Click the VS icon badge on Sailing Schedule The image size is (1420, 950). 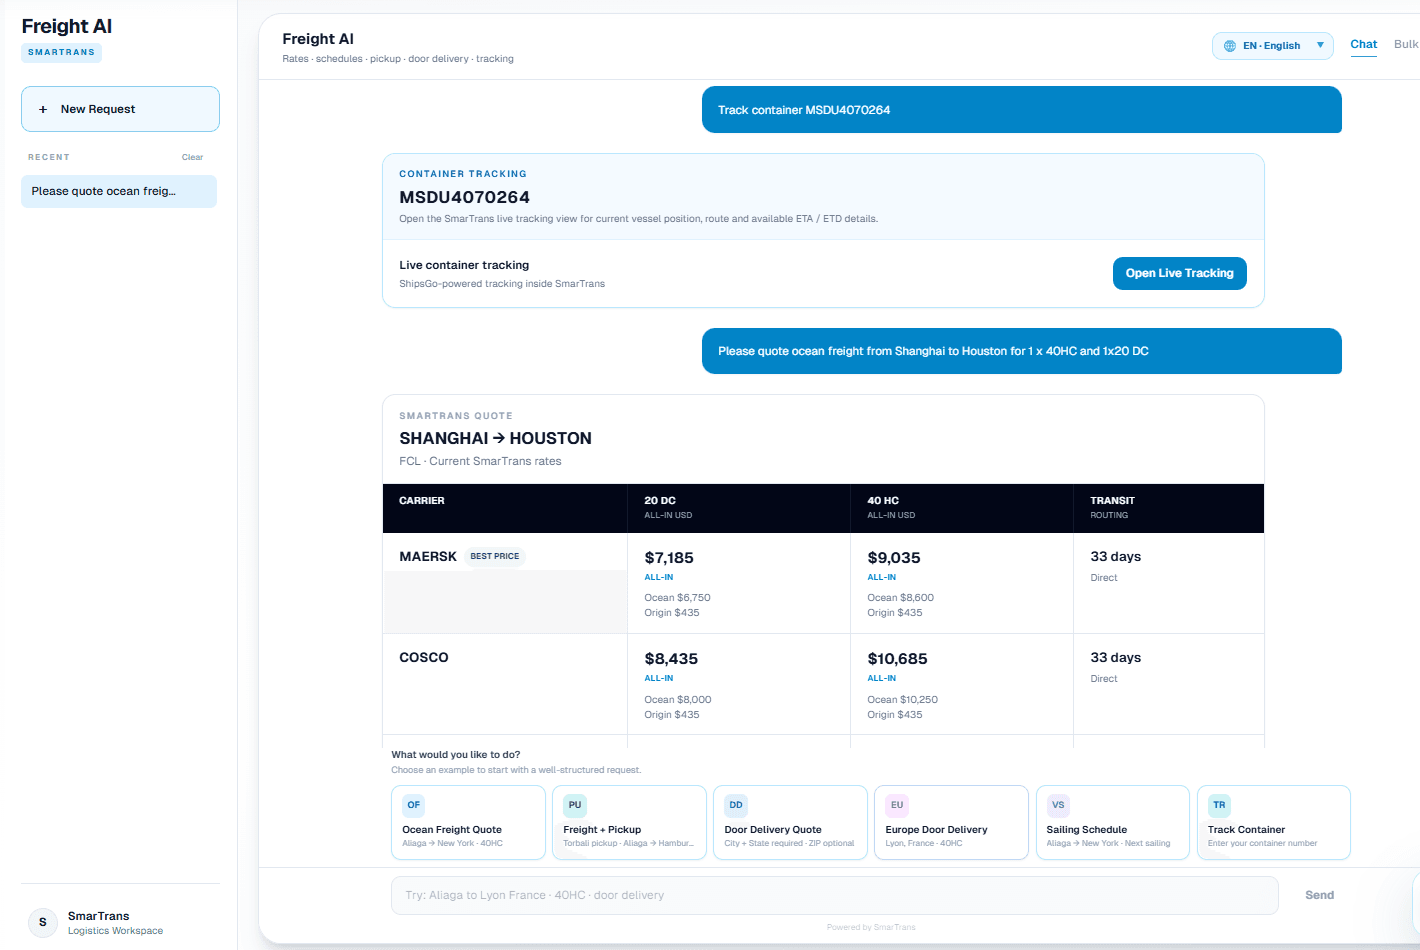[x=1058, y=805]
